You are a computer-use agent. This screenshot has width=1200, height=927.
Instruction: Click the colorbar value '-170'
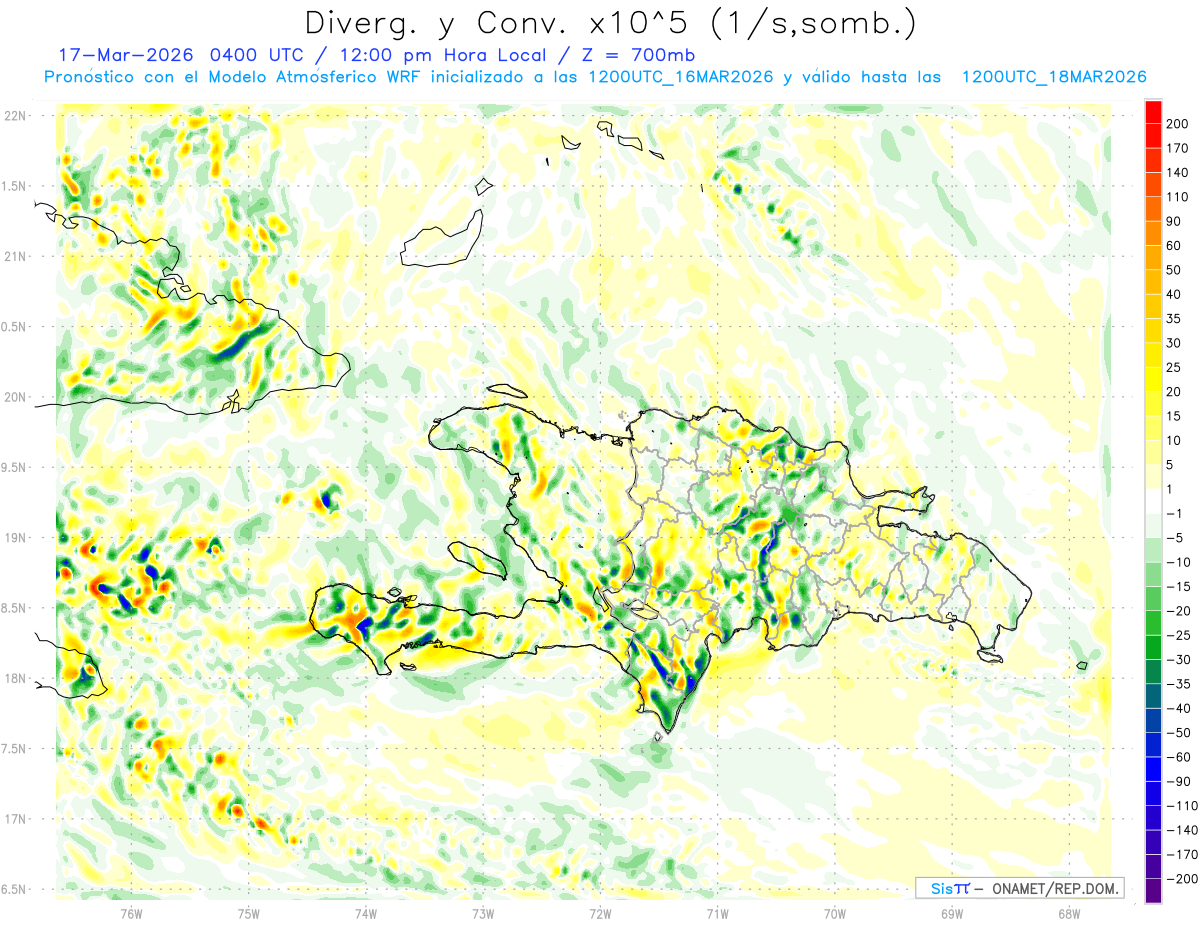pyautogui.click(x=1182, y=854)
